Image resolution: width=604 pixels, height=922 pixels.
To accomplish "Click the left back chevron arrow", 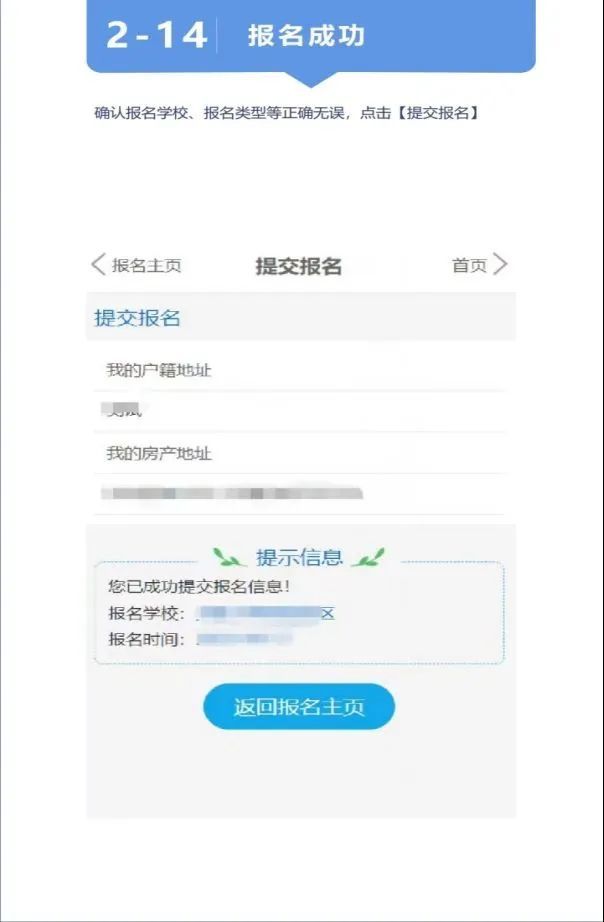I will coord(98,265).
